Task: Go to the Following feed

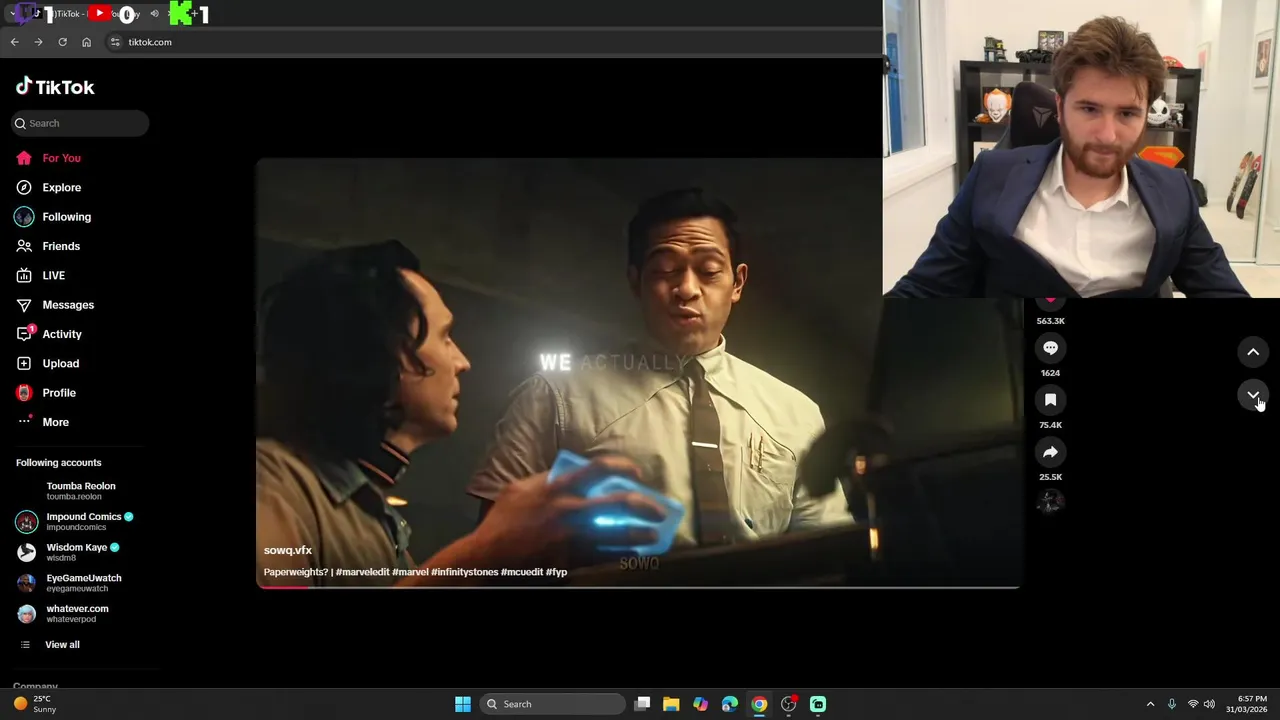Action: (x=53, y=217)
